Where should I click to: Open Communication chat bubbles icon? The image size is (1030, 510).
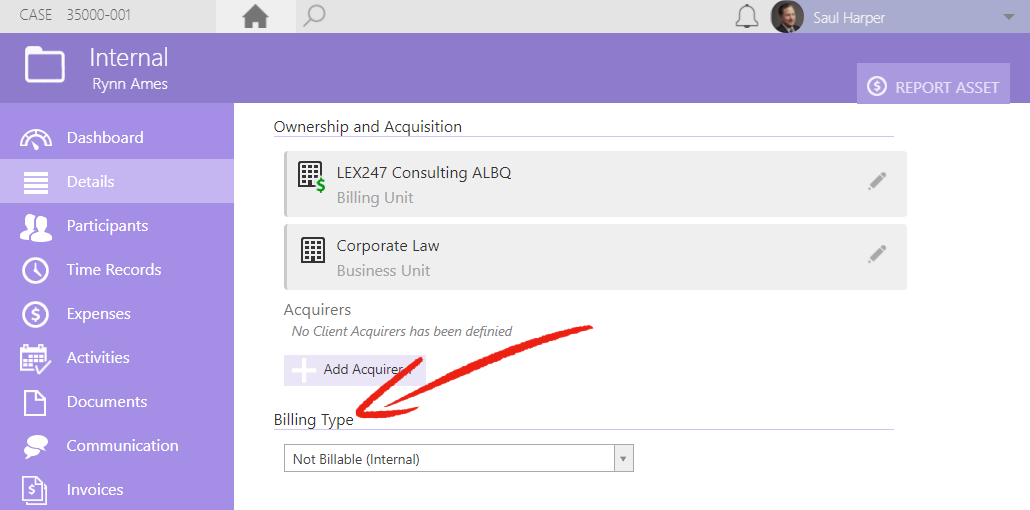[x=35, y=447]
